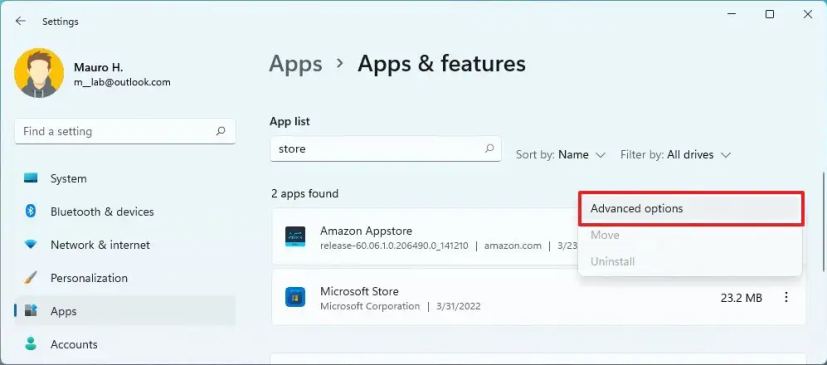Expand the Filter by All drives dropdown
Screen dimensions: 827x365
pyautogui.click(x=675, y=155)
